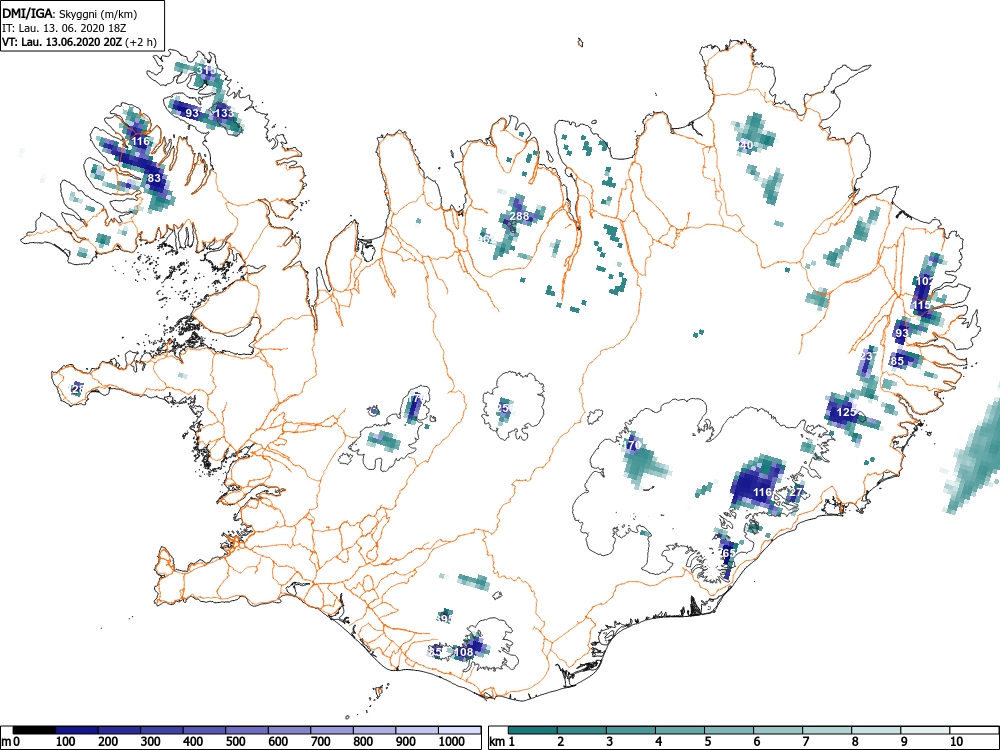
Task: Click the 5 tick label in the km legend
Action: click(x=707, y=741)
